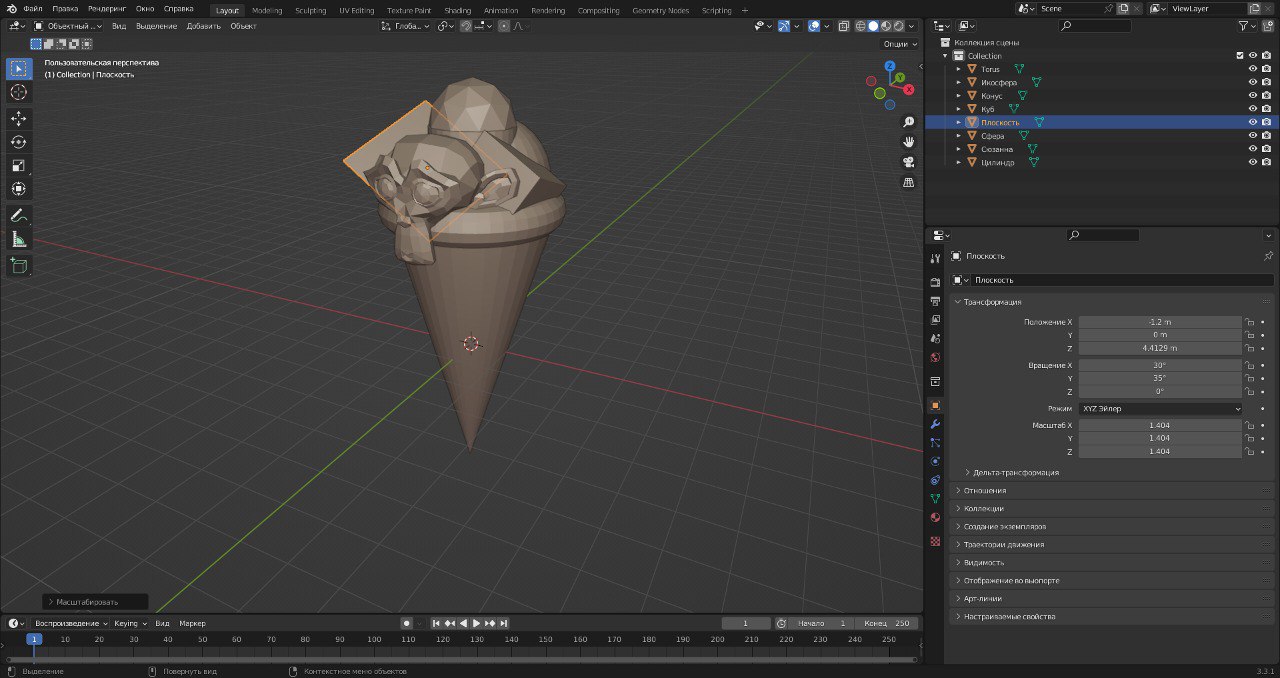1280x678 pixels.
Task: Select the Add Cube tool
Action: click(x=19, y=266)
